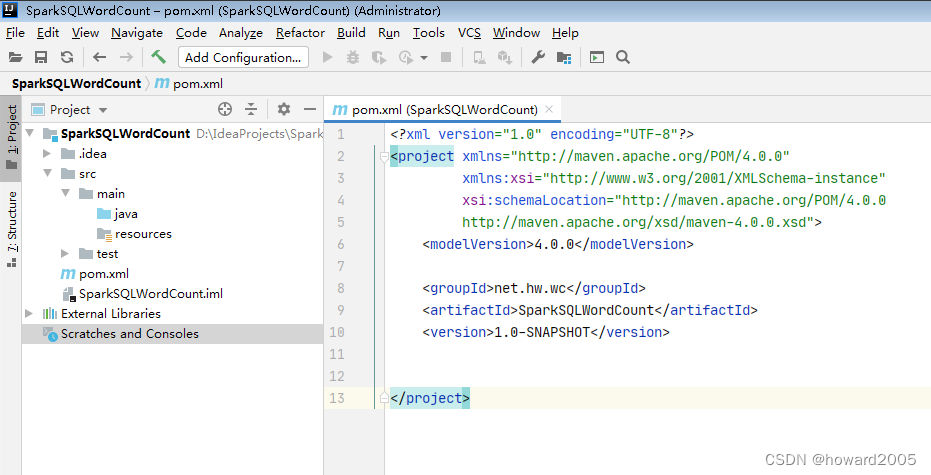
Task: Click the Search Everywhere magnifier
Action: pyautogui.click(x=623, y=57)
